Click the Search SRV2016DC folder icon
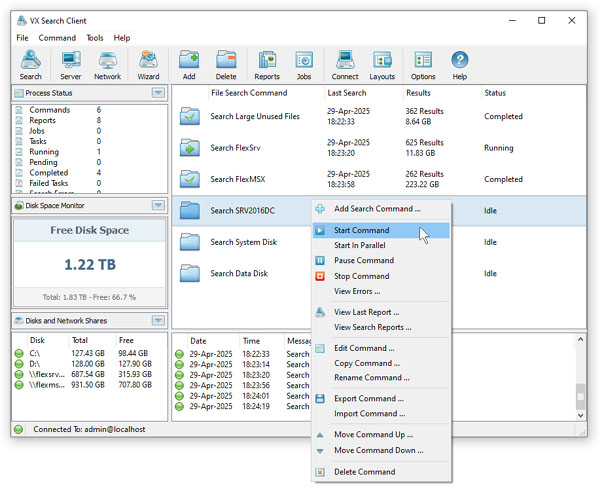 (190, 210)
